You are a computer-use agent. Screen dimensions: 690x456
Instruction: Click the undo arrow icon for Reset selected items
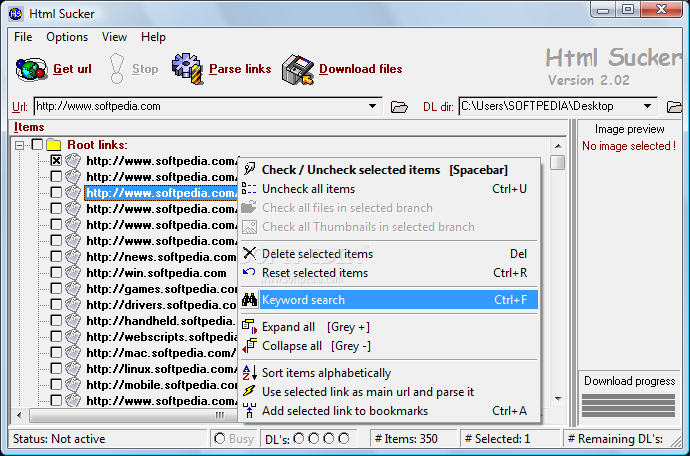coord(249,272)
